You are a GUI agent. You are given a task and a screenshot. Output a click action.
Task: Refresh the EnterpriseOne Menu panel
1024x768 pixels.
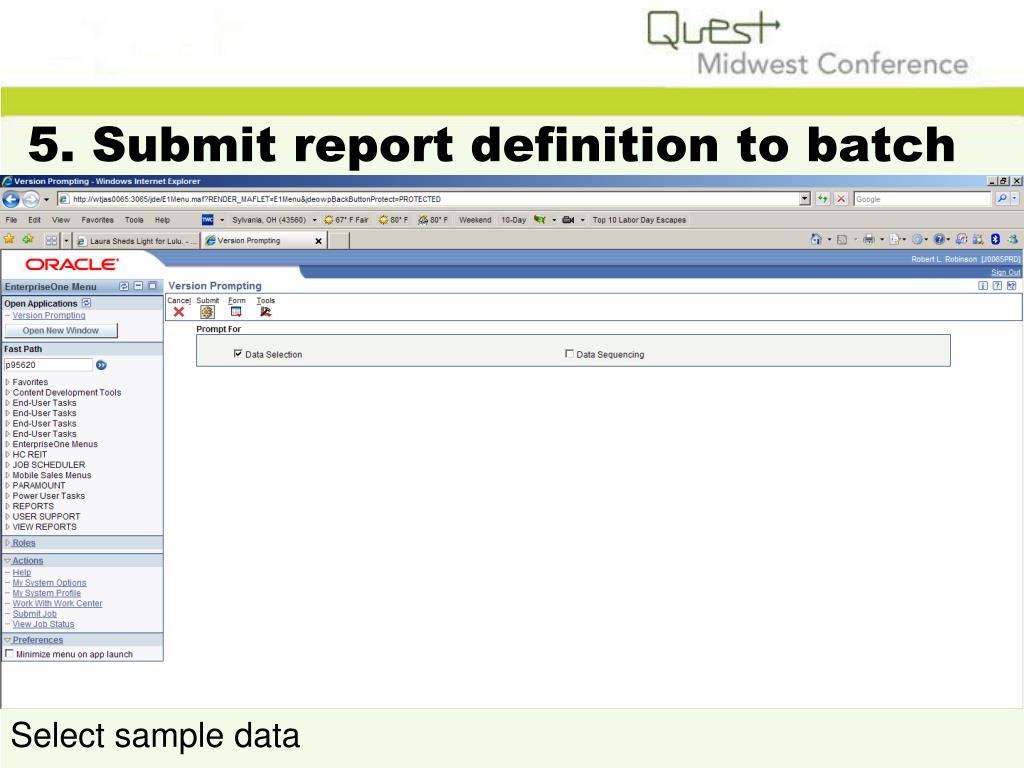click(124, 286)
